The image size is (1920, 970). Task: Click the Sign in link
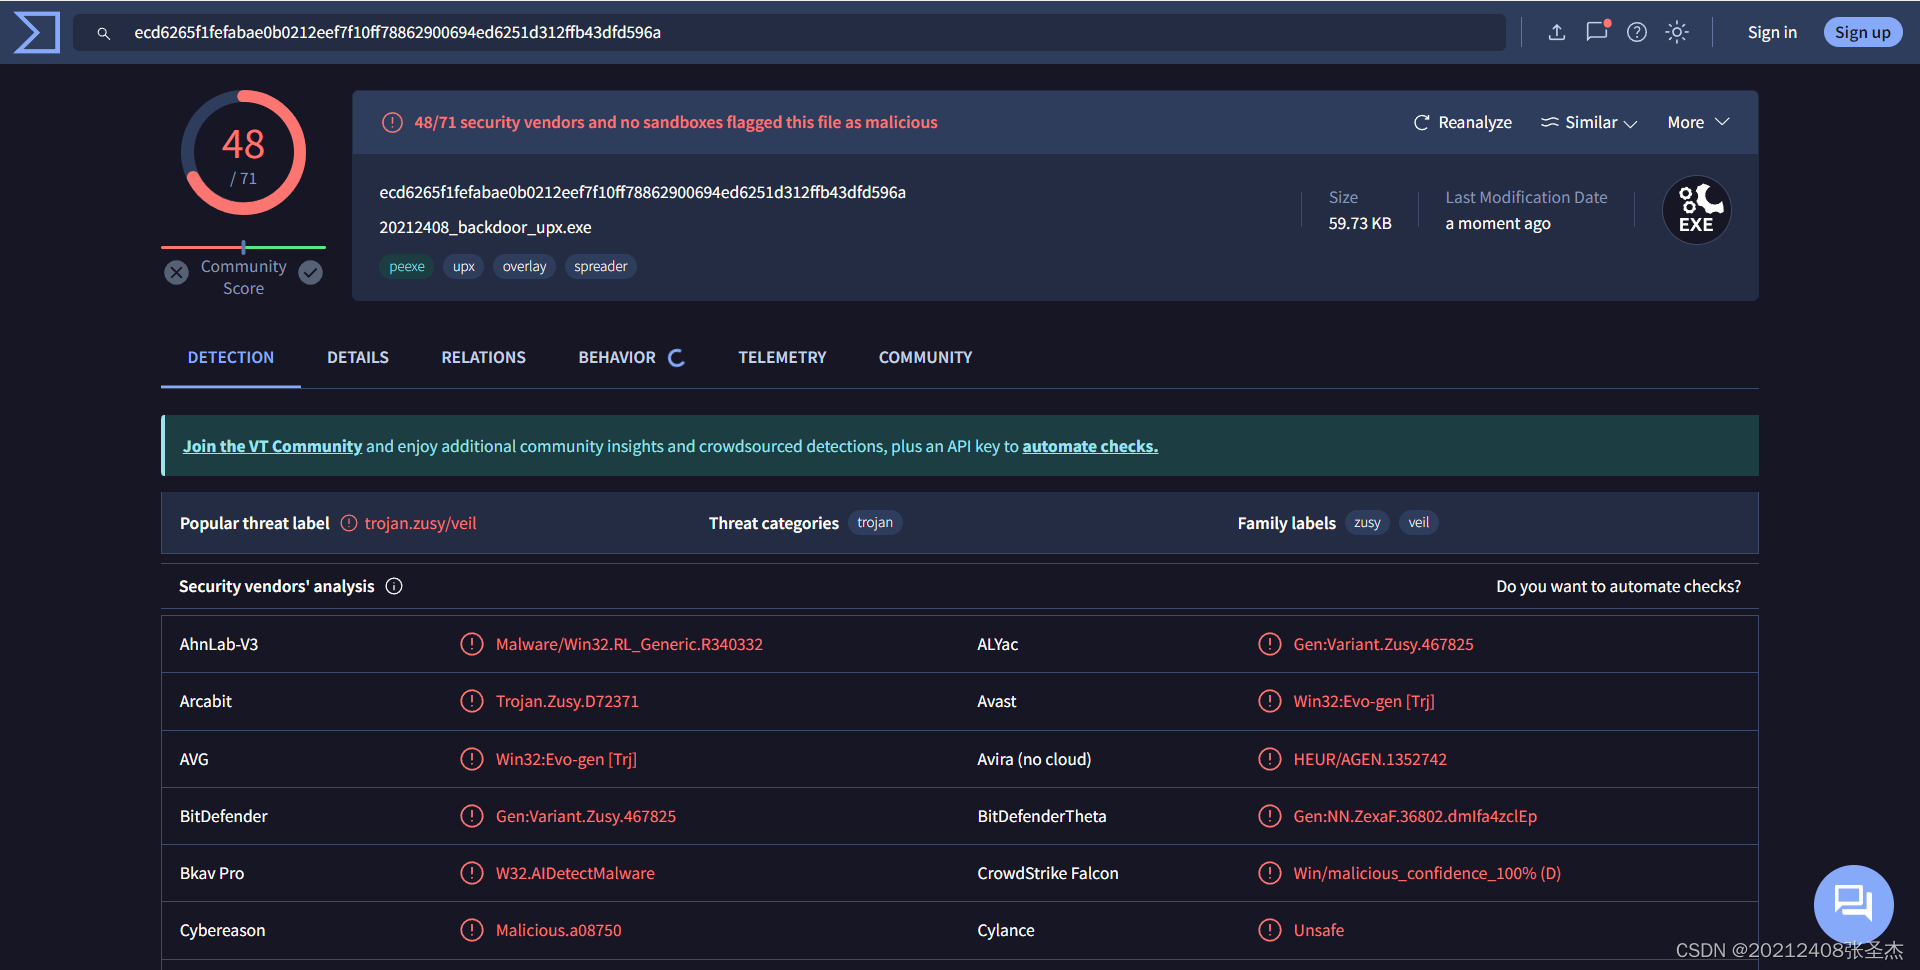click(x=1772, y=32)
